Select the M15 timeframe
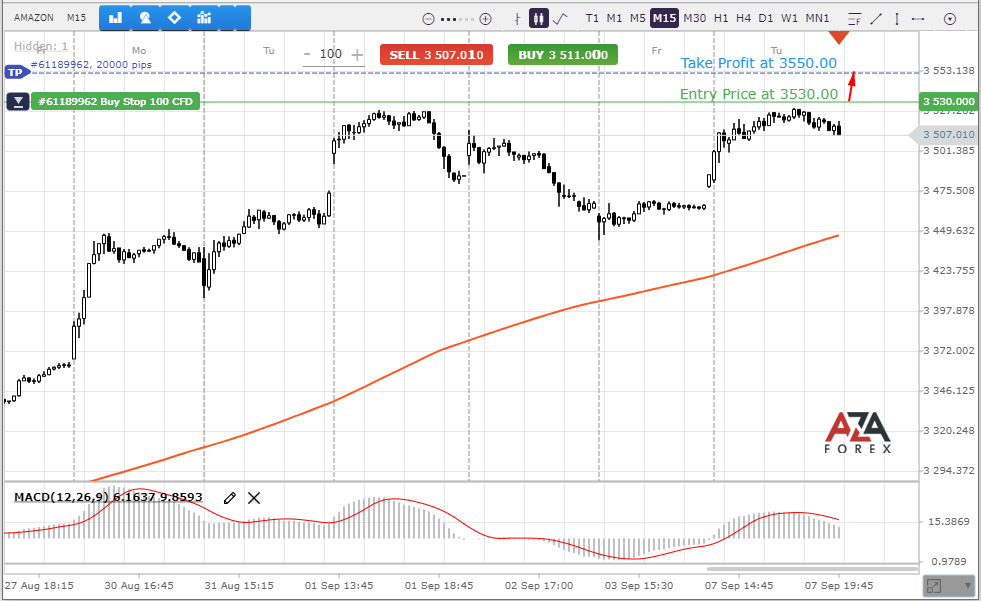This screenshot has width=981, height=601. click(x=664, y=18)
